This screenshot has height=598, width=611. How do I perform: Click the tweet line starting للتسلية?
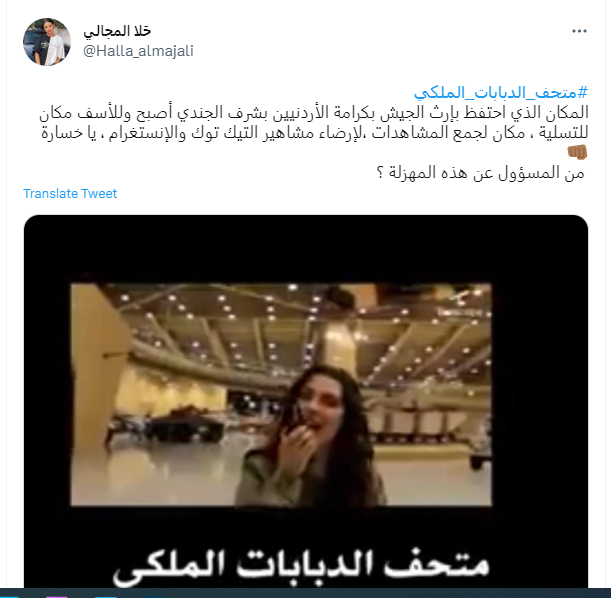coord(315,133)
